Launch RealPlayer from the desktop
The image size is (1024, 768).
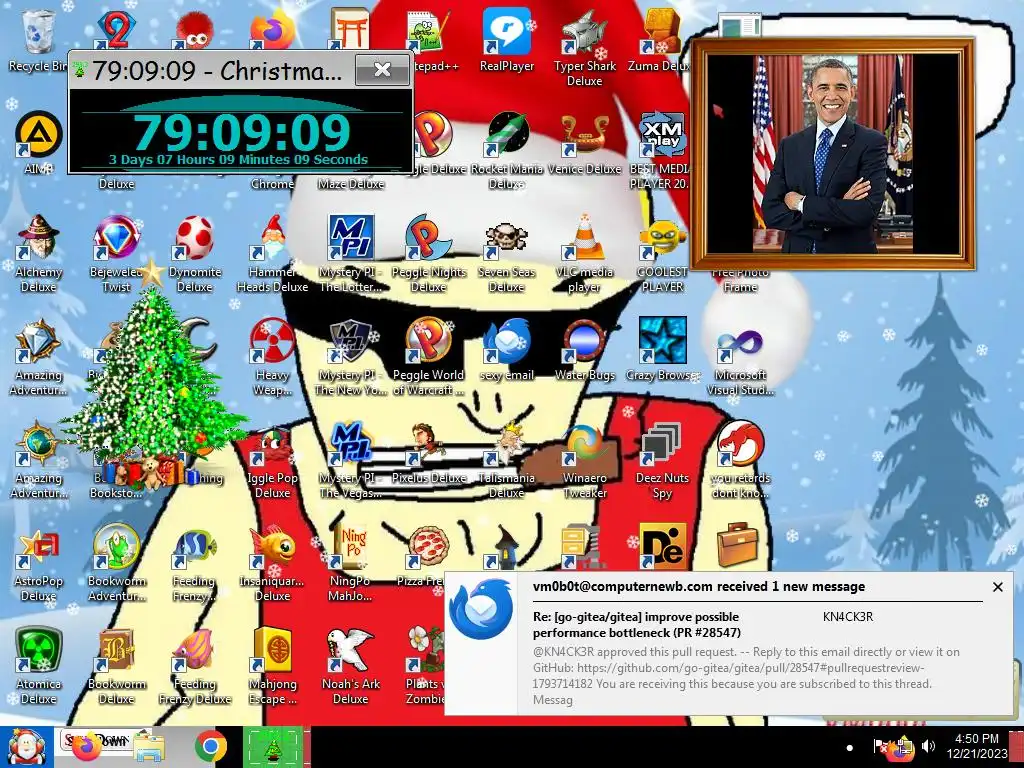tap(507, 40)
